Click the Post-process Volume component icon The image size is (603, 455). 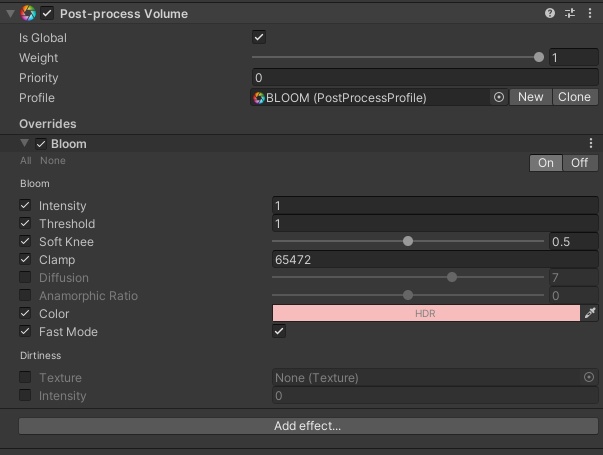click(x=28, y=14)
